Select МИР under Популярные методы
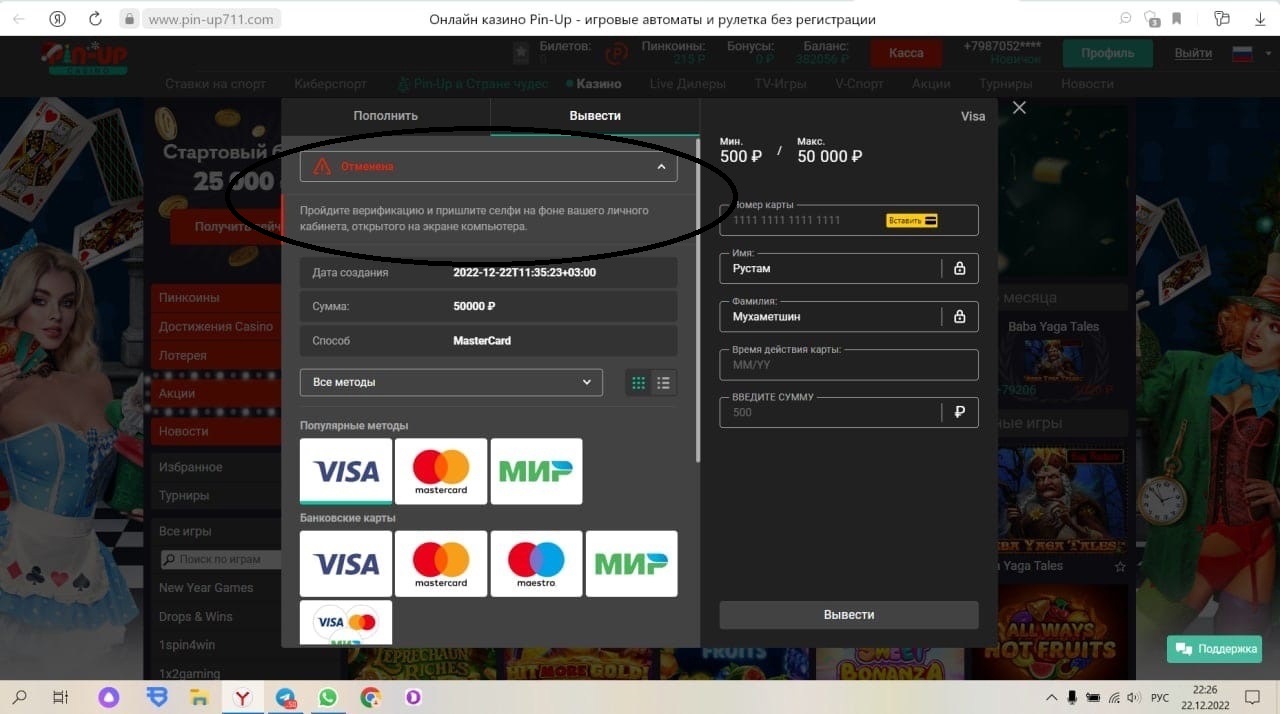1280x714 pixels. (x=536, y=471)
